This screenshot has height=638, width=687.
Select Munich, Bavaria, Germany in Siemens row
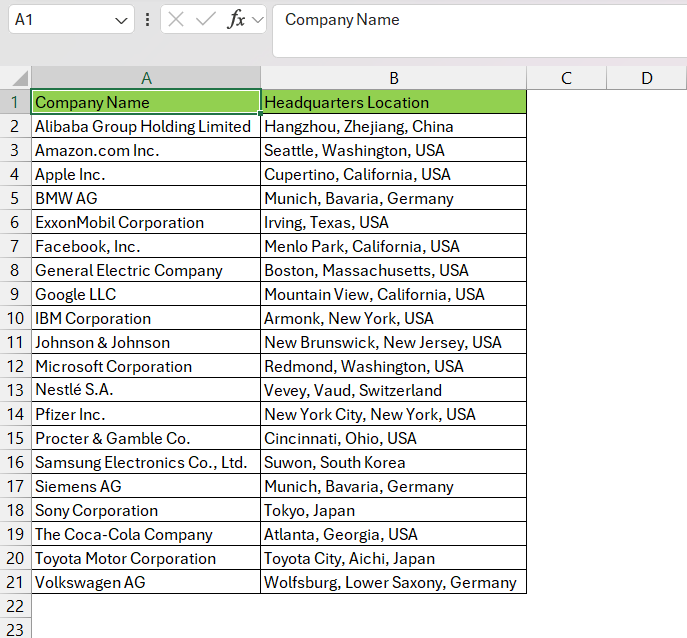[x=393, y=486]
